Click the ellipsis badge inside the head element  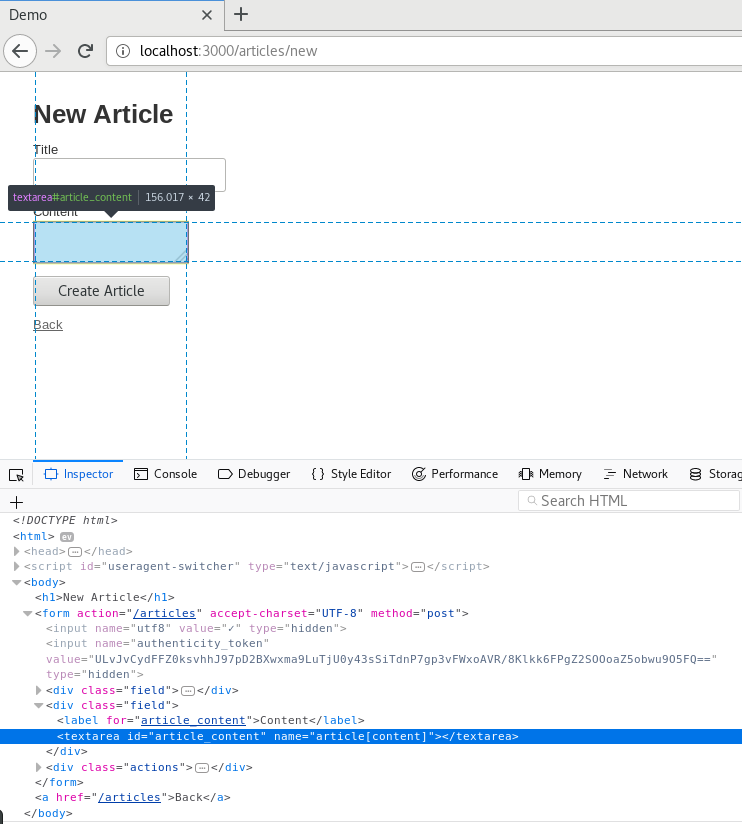pyautogui.click(x=75, y=552)
